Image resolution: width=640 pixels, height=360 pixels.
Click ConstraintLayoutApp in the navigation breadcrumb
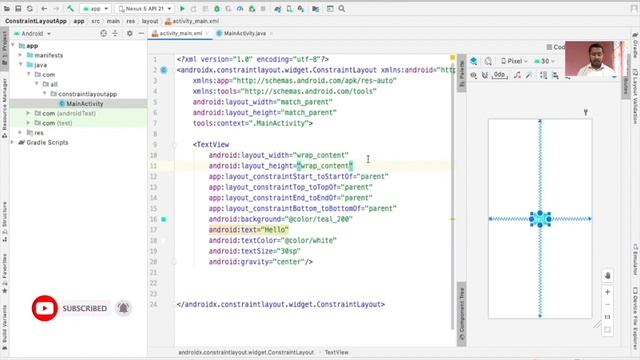point(36,21)
